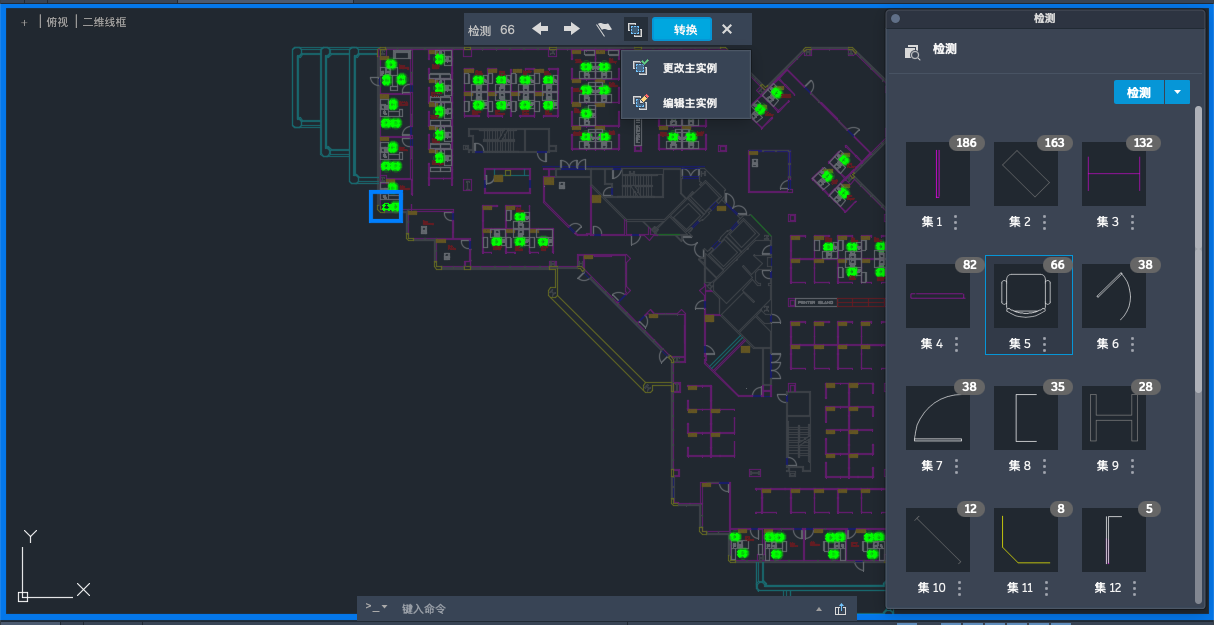The image size is (1214, 625).
Task: Click the 检测 panel header icon
Action: tap(912, 52)
